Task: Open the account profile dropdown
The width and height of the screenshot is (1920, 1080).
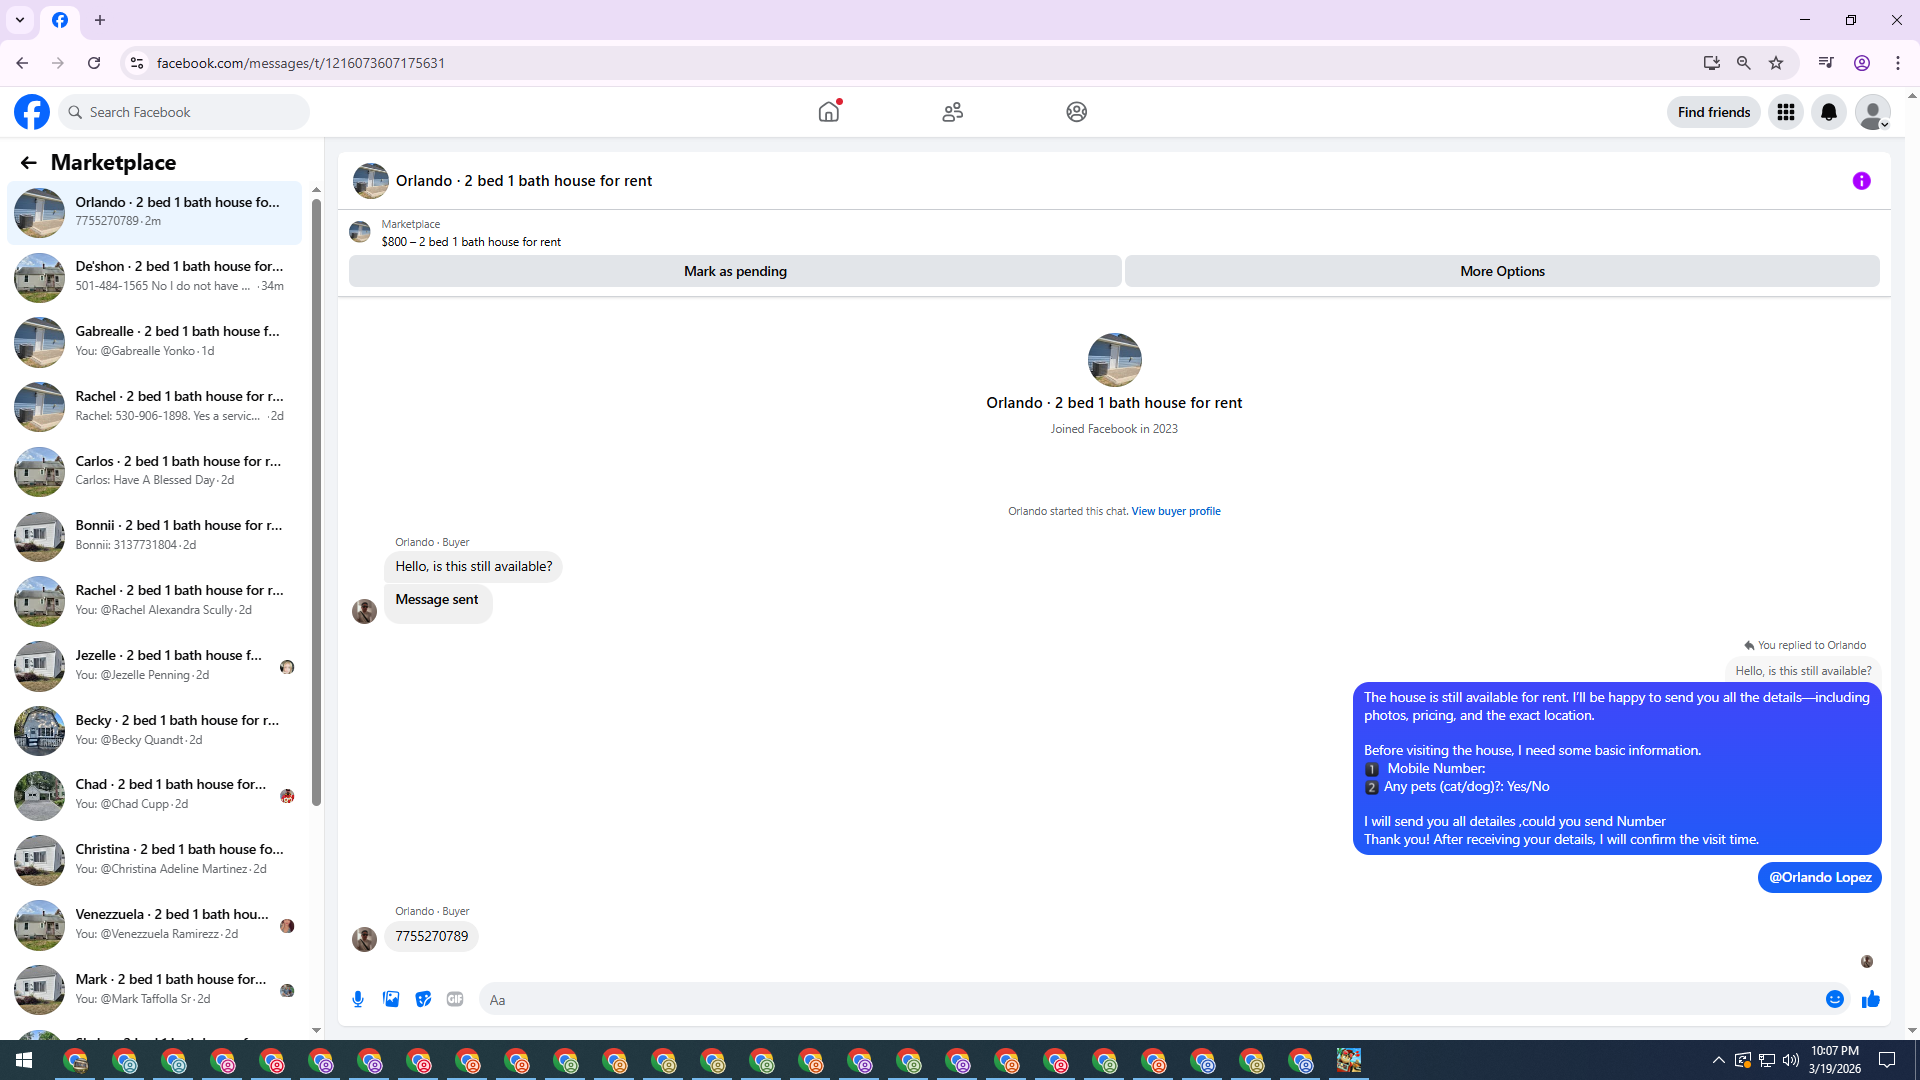Action: tap(1872, 112)
